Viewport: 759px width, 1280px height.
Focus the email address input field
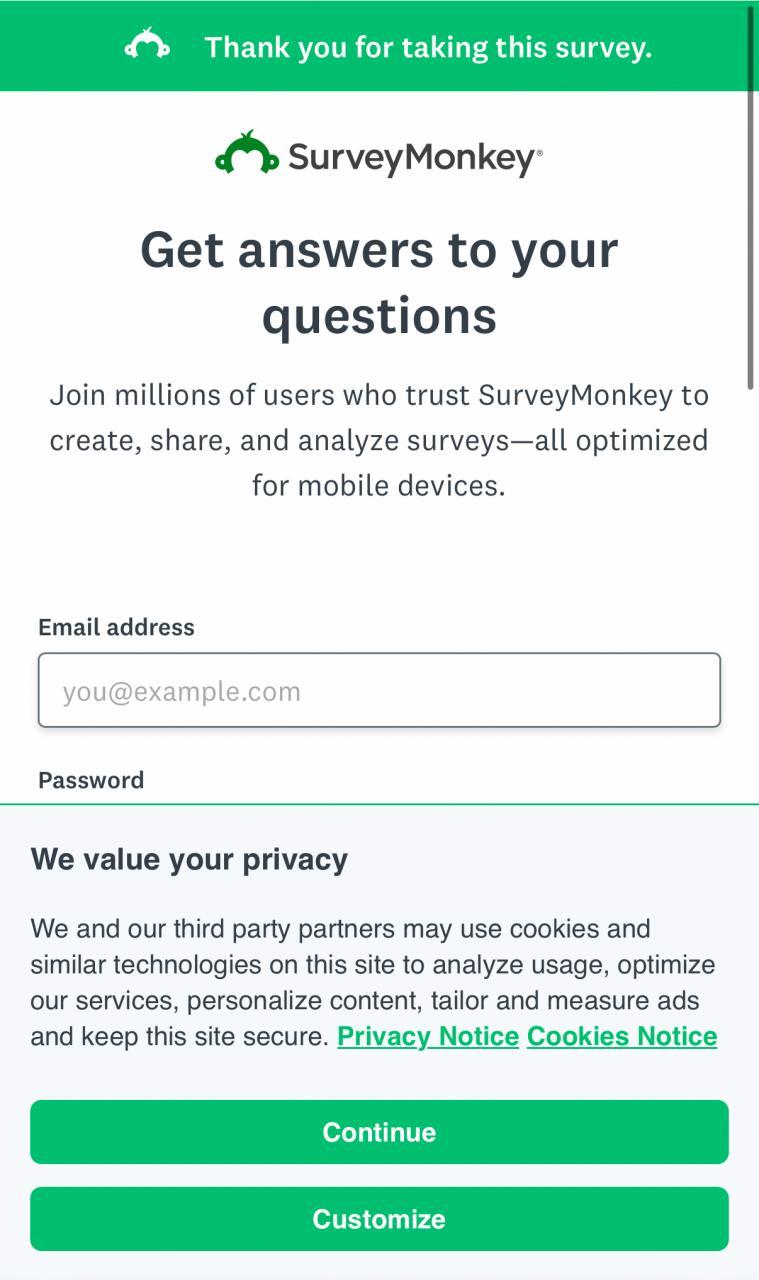click(x=379, y=691)
